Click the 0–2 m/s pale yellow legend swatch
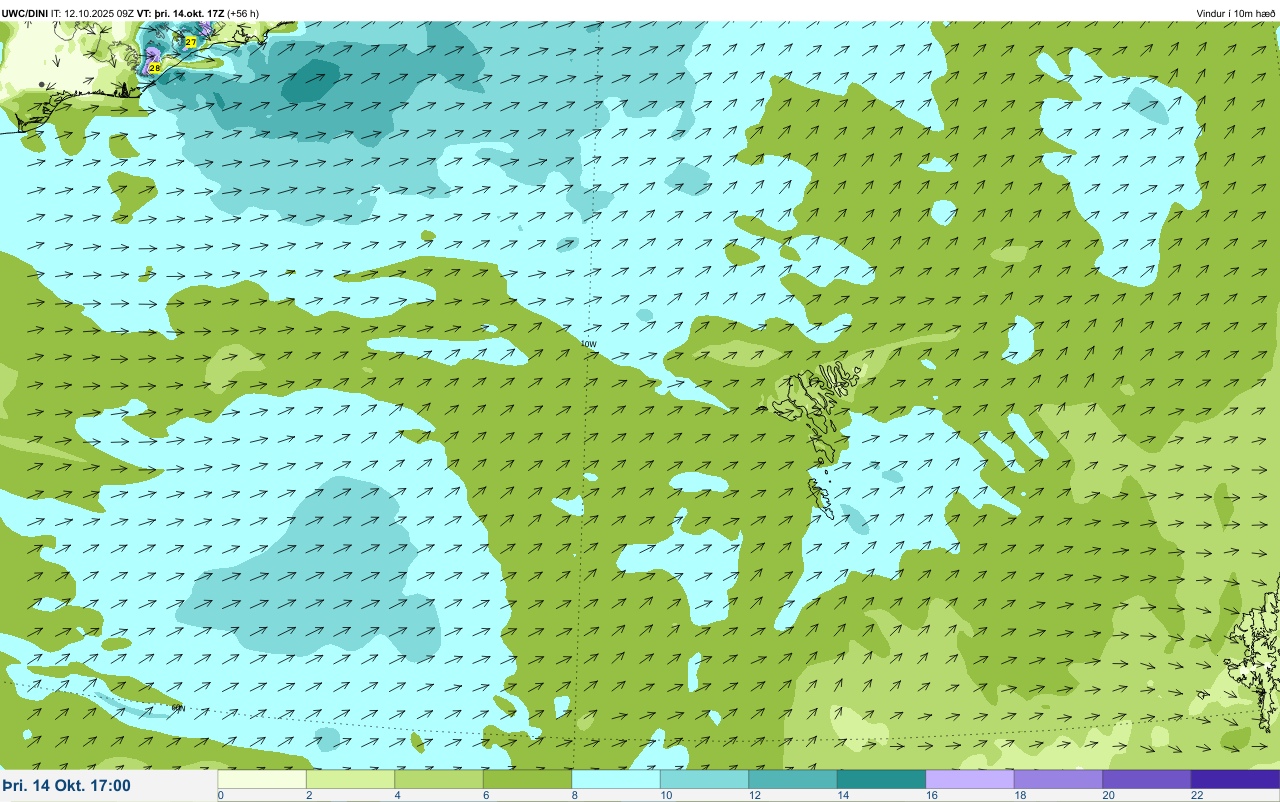Viewport: 1280px width, 802px height. click(262, 779)
